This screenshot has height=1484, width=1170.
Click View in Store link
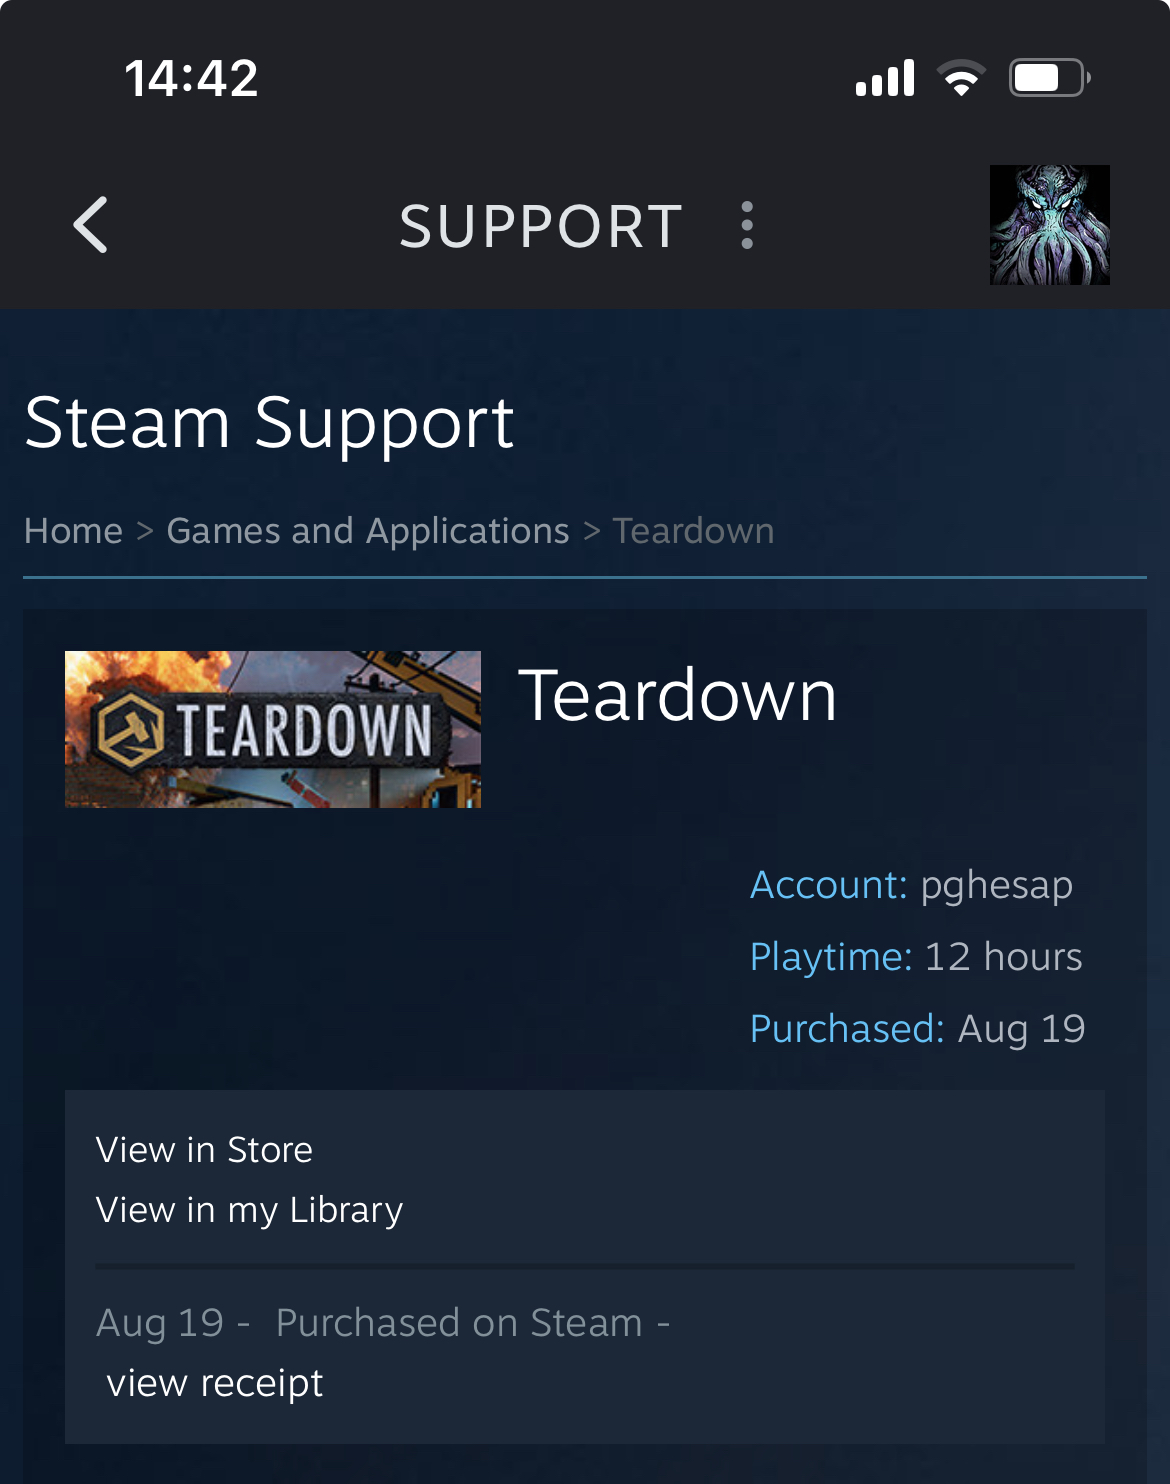pyautogui.click(x=204, y=1150)
